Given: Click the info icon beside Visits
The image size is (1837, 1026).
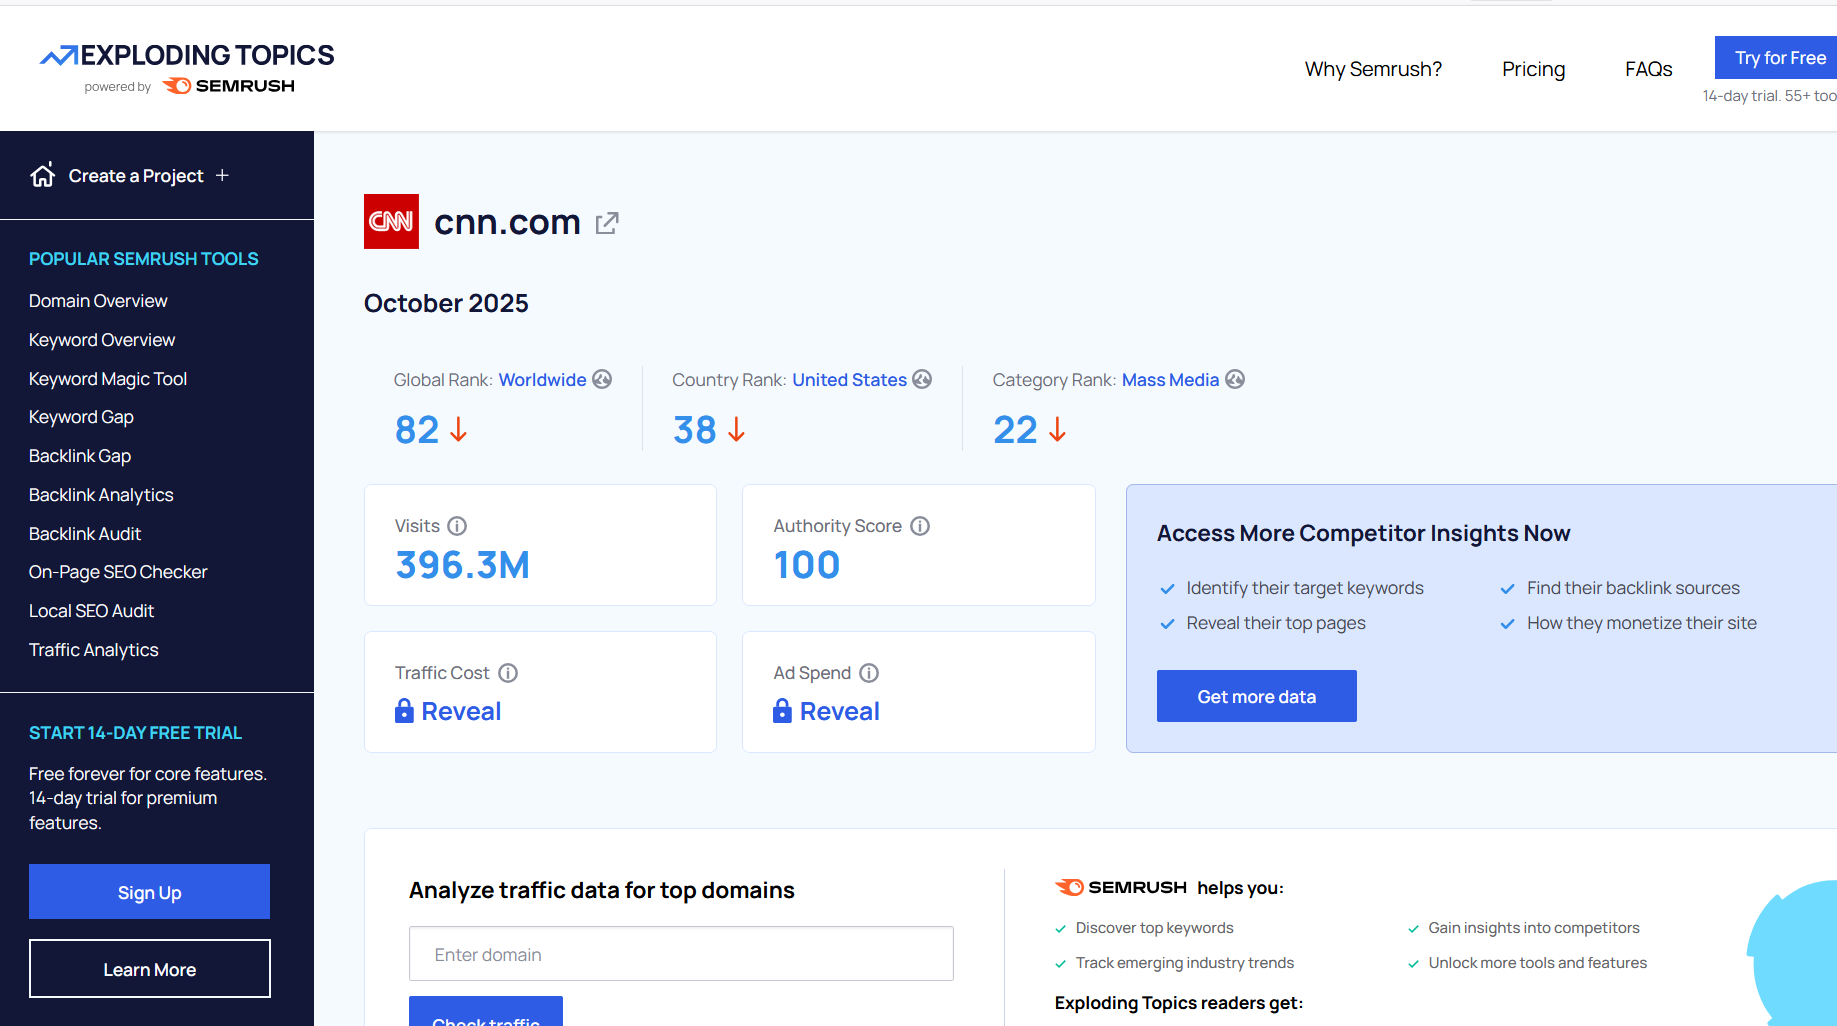Looking at the screenshot, I should (457, 526).
